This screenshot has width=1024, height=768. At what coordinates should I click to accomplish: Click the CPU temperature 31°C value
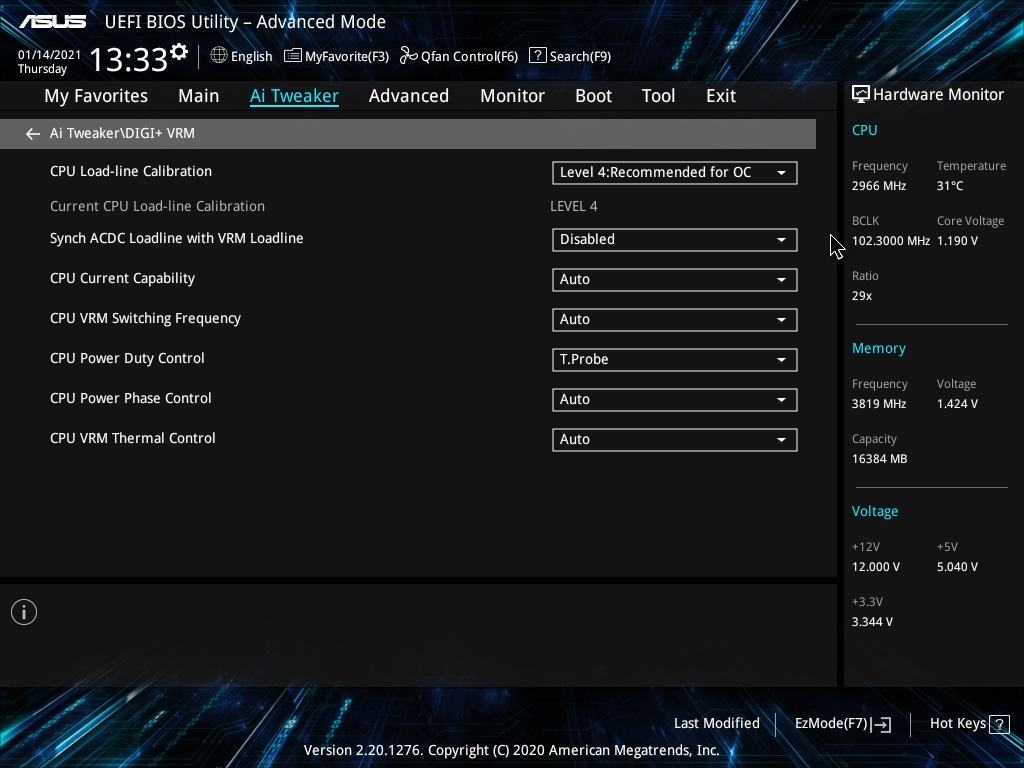[x=950, y=186]
